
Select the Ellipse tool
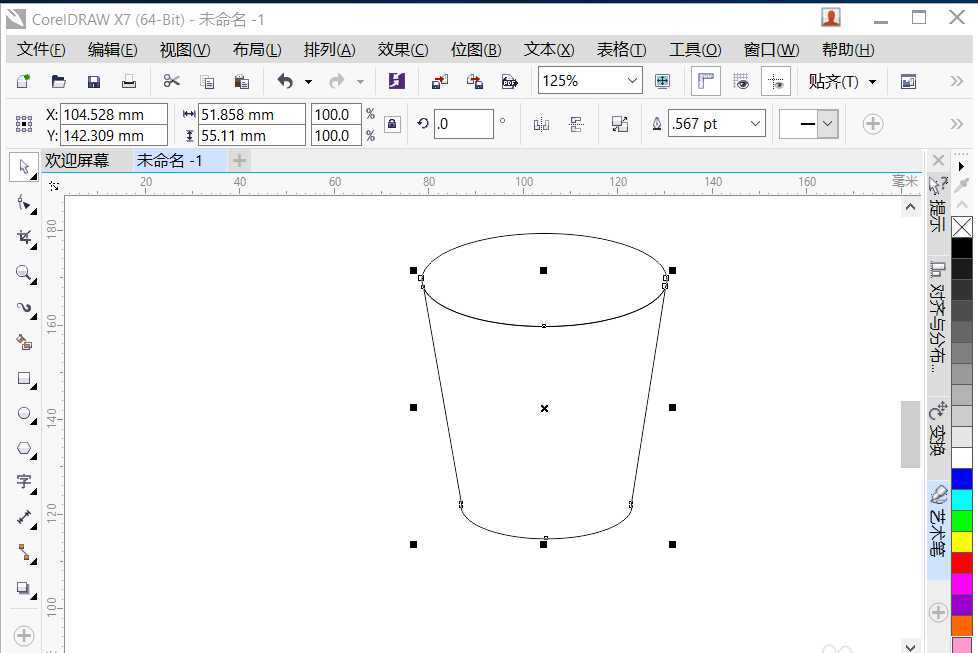click(24, 413)
